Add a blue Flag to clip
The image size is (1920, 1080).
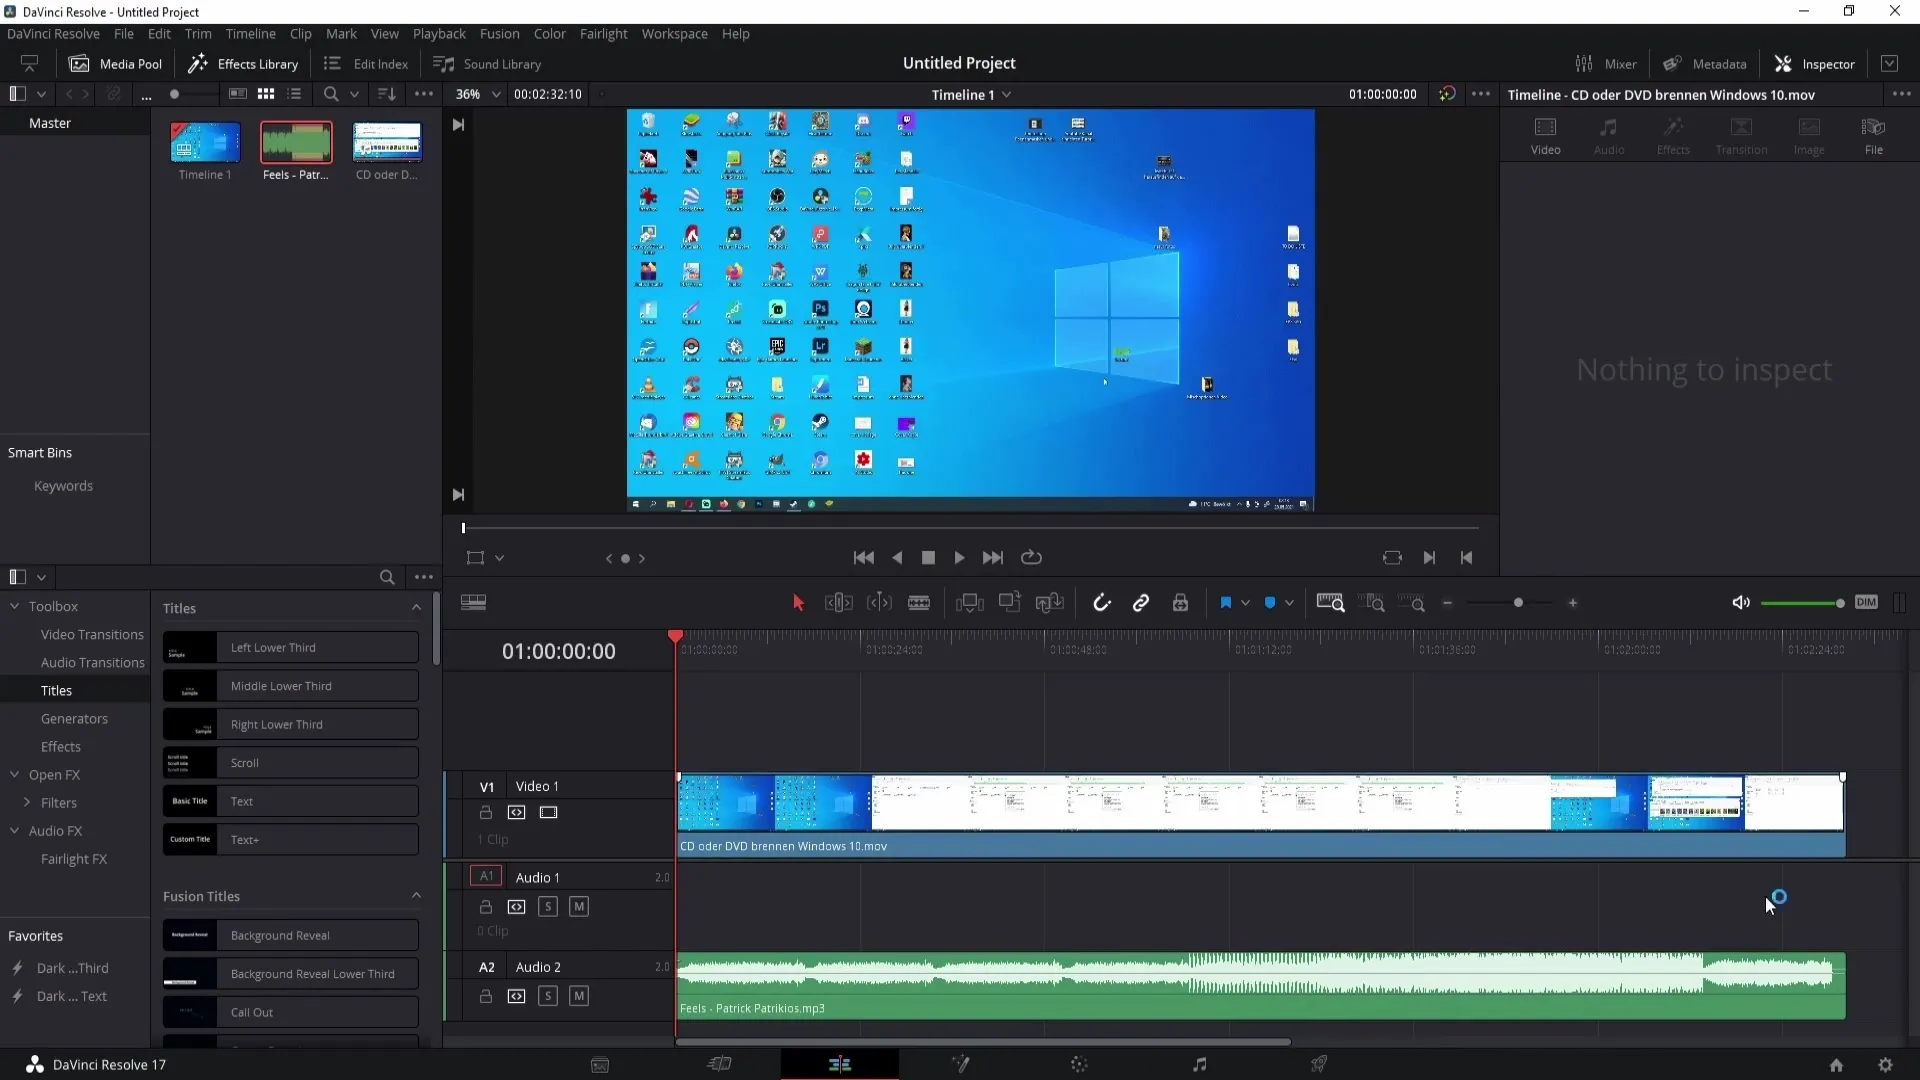(x=1226, y=603)
